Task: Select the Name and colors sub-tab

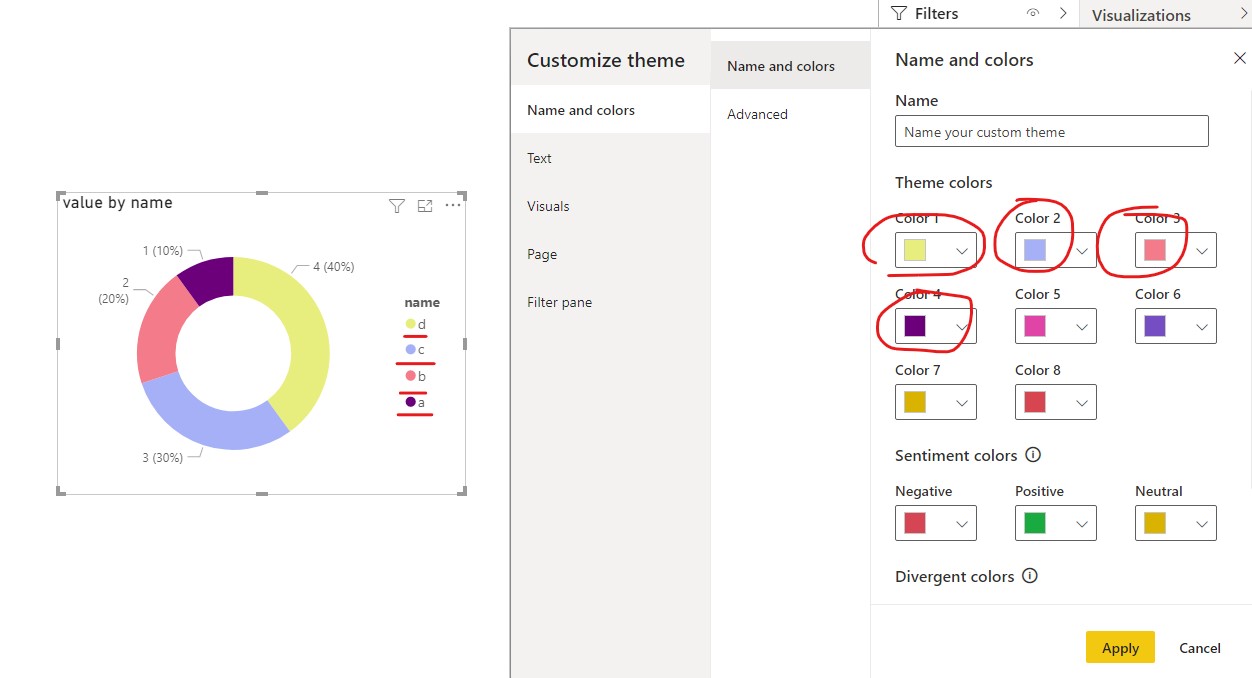Action: 790,66
